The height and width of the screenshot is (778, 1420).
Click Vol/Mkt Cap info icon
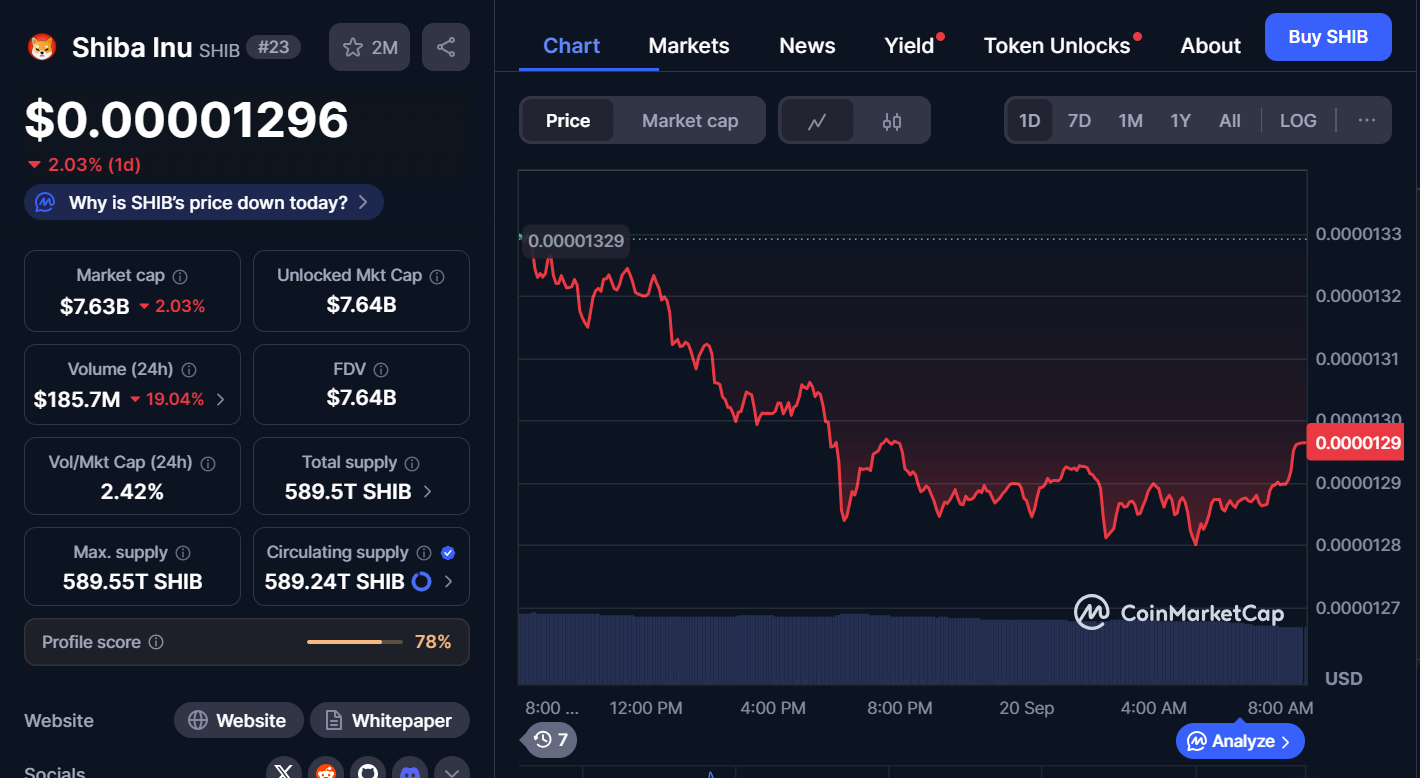(x=208, y=463)
